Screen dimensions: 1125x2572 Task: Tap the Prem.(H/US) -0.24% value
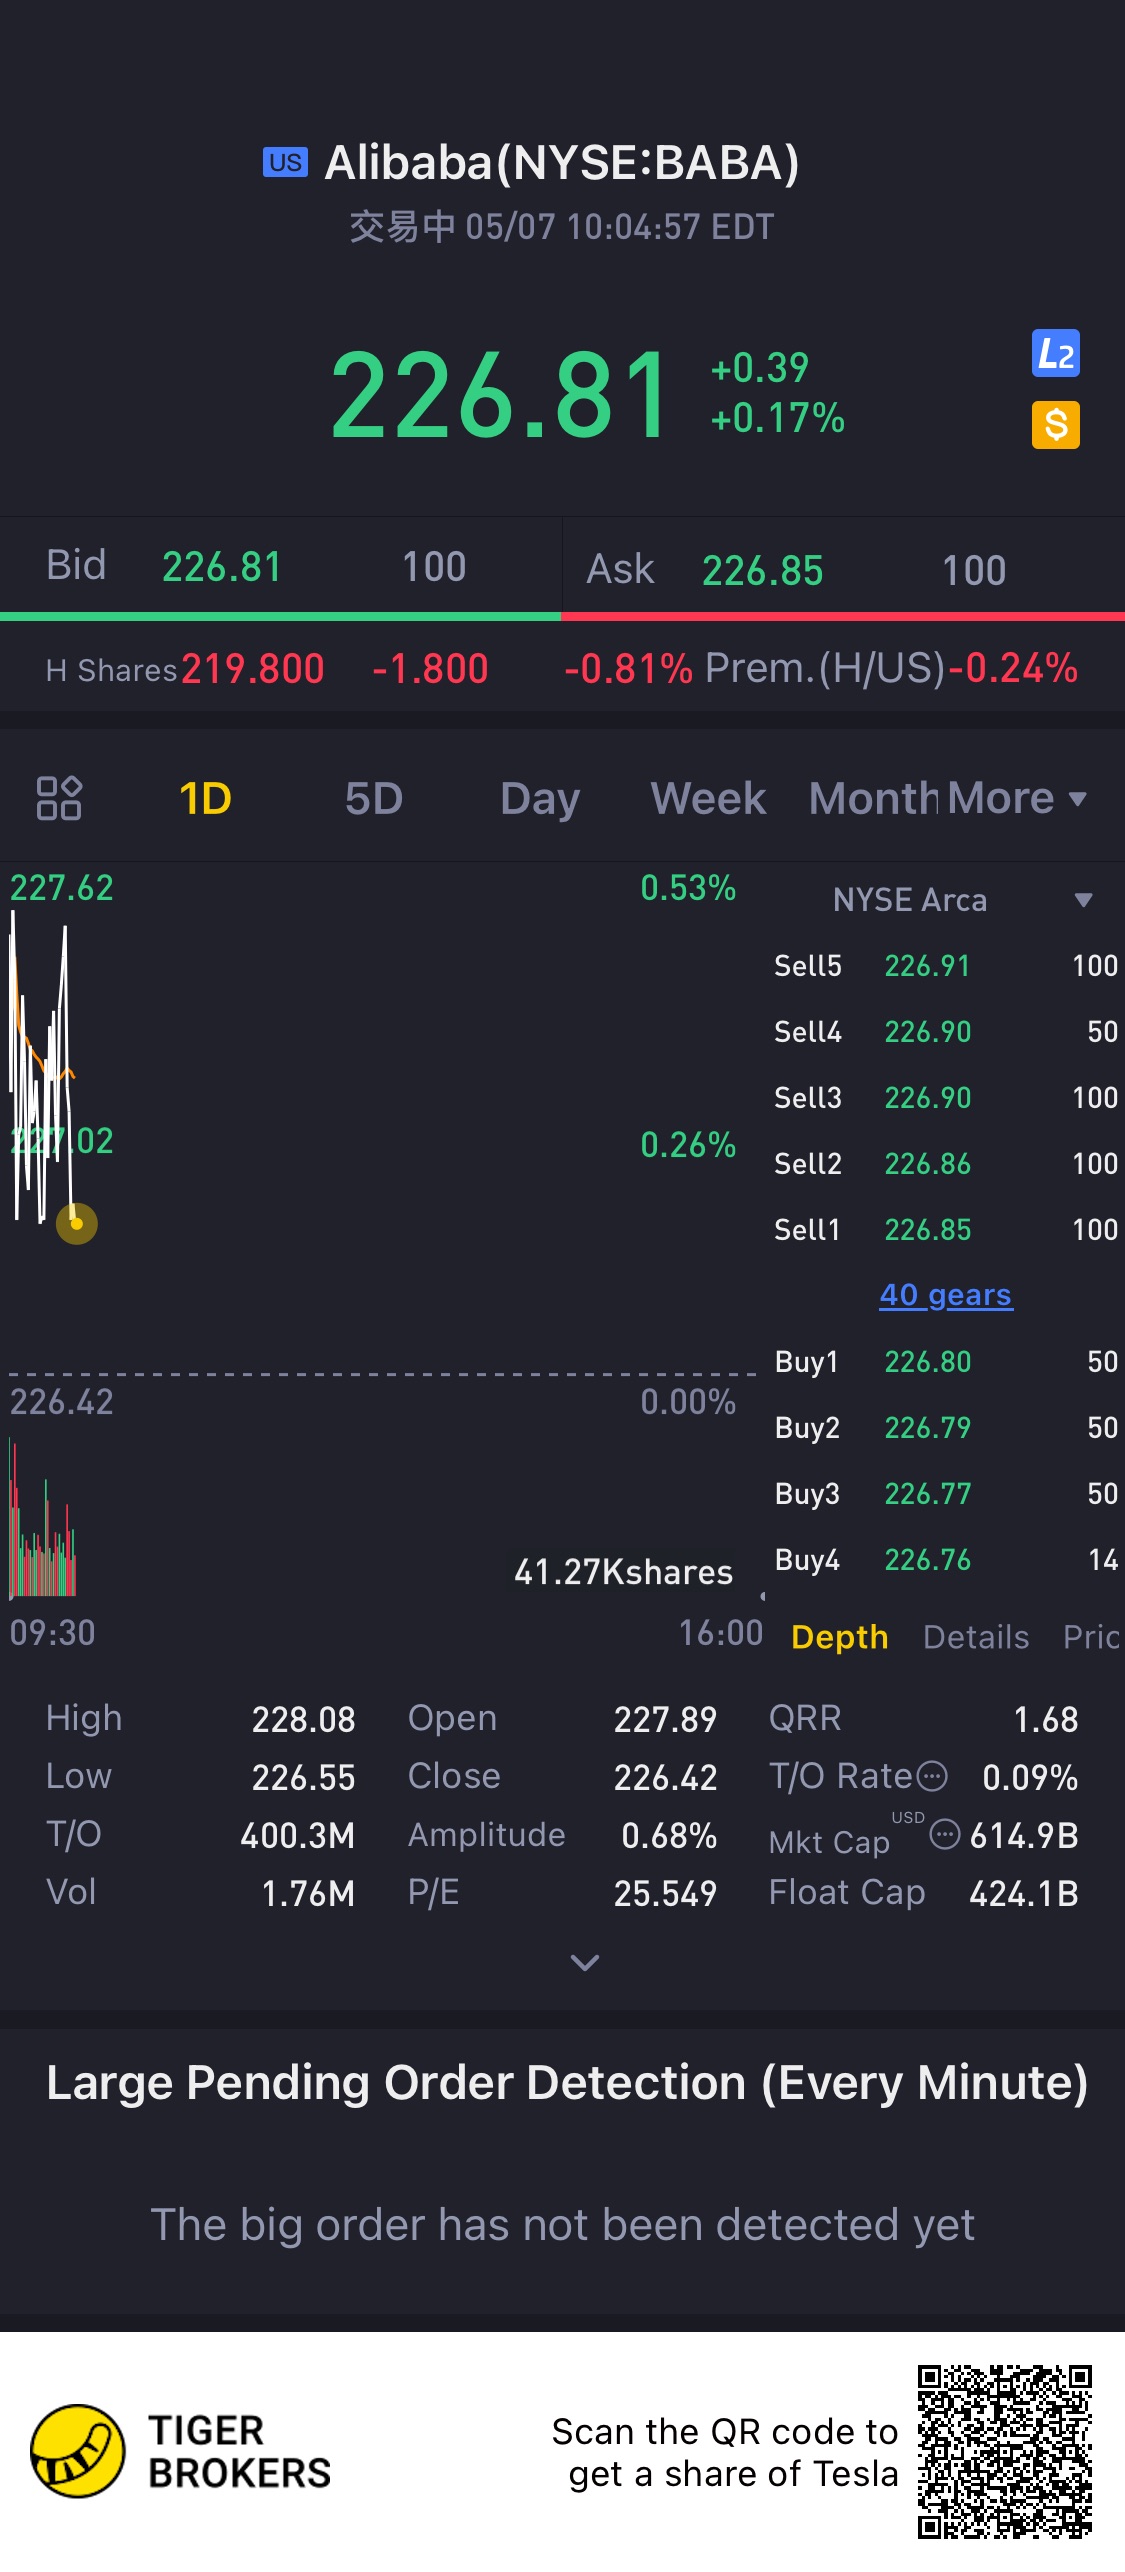1013,668
